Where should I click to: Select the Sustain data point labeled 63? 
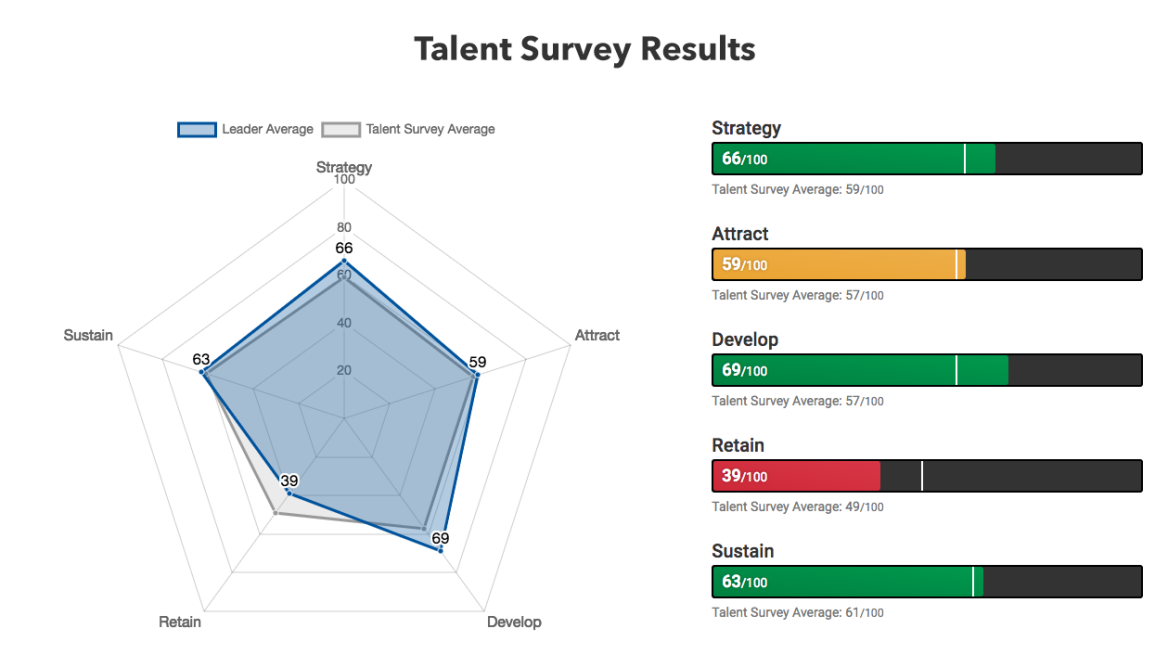pyautogui.click(x=202, y=372)
